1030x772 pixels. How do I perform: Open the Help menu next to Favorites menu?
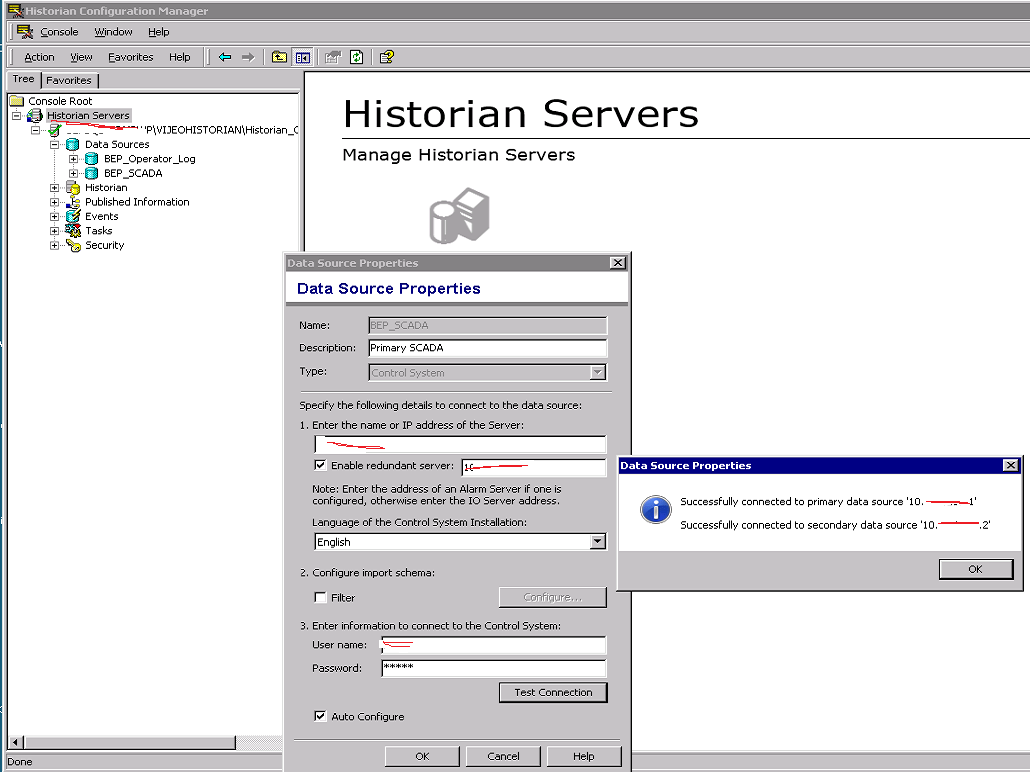(x=179, y=57)
